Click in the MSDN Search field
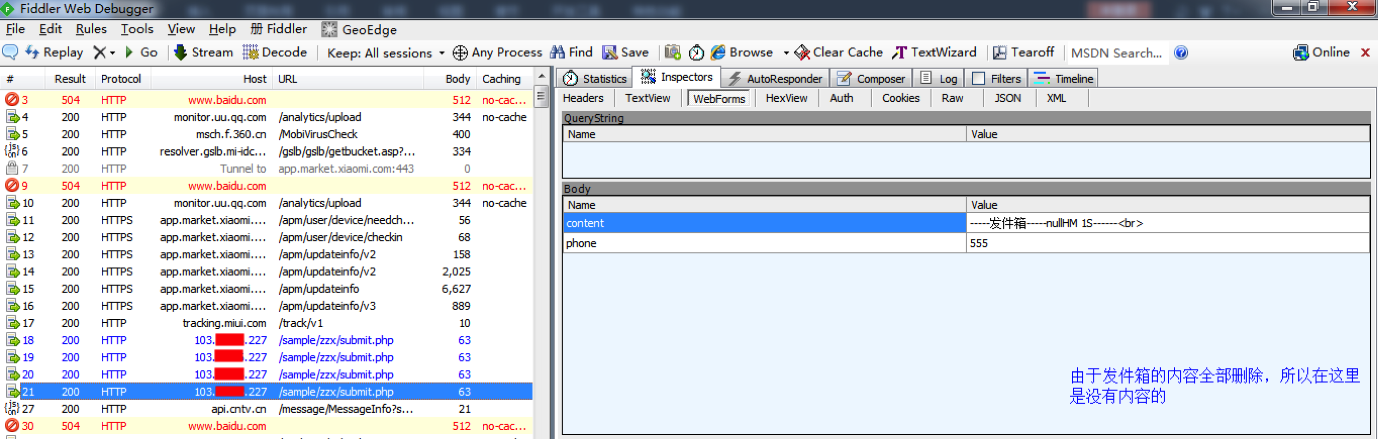This screenshot has height=440, width=1379. (1115, 53)
